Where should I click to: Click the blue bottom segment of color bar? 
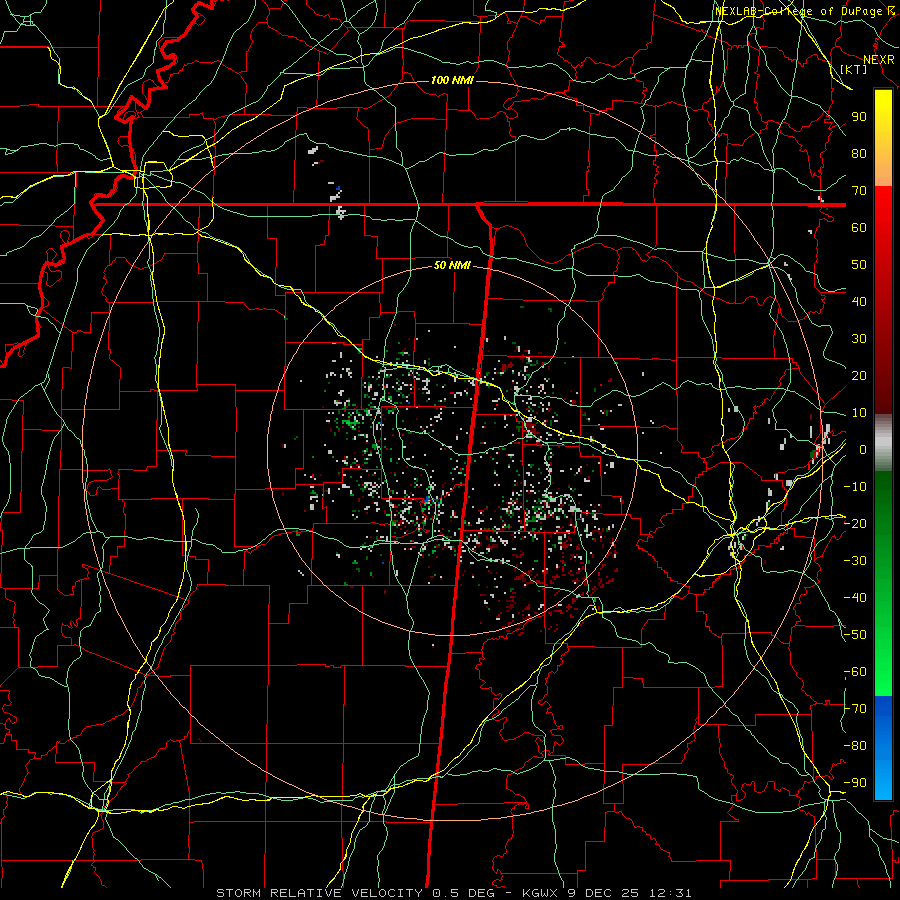tap(883, 748)
